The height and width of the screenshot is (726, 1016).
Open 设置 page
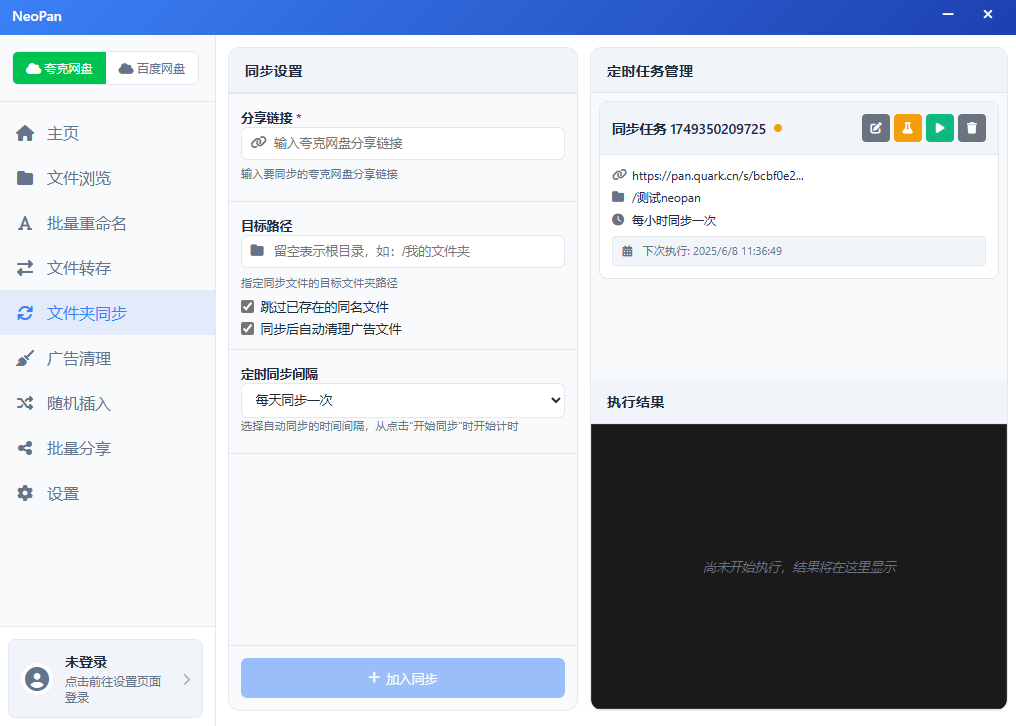point(108,493)
